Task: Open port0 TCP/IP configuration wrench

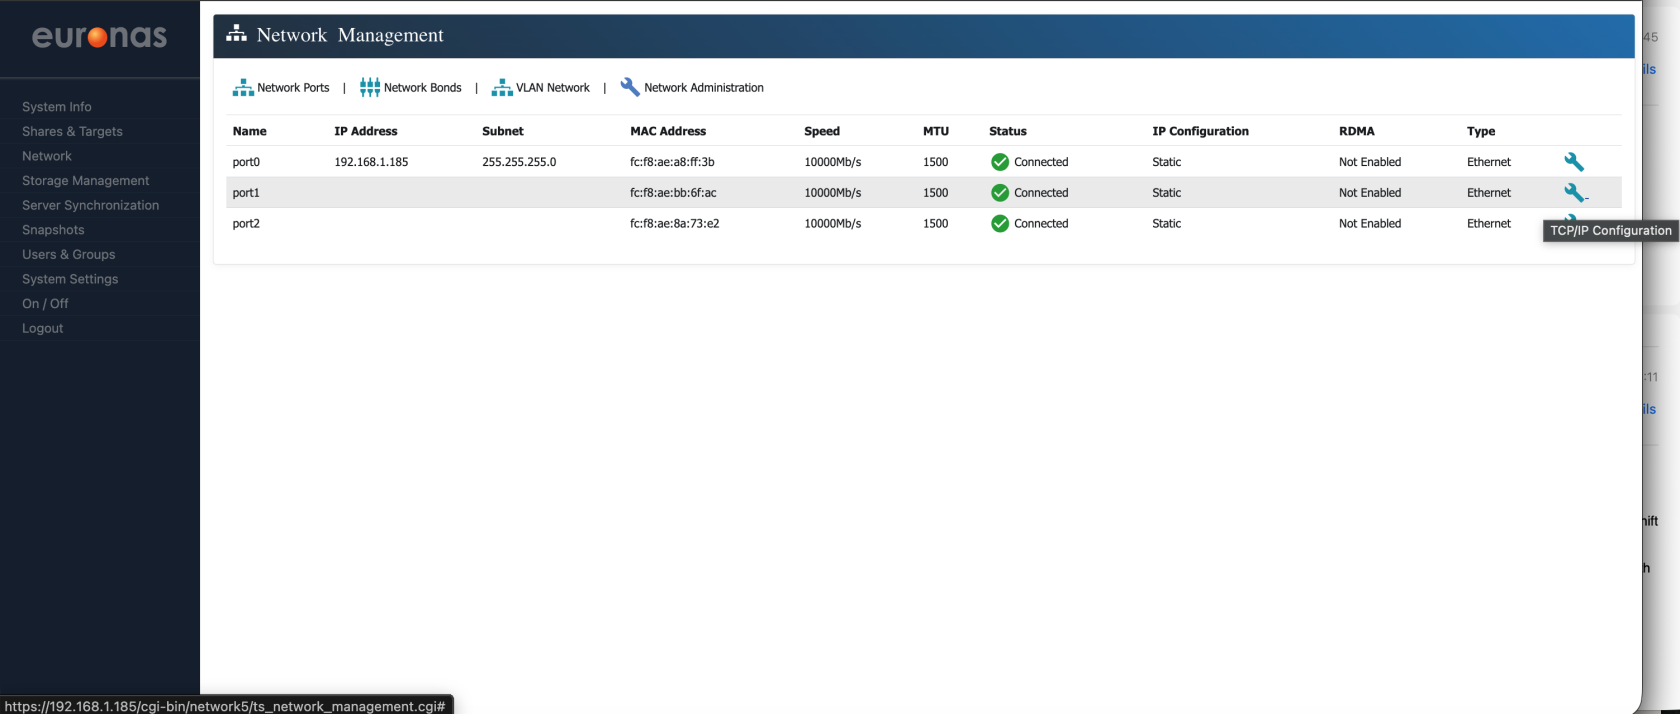Action: (x=1574, y=162)
